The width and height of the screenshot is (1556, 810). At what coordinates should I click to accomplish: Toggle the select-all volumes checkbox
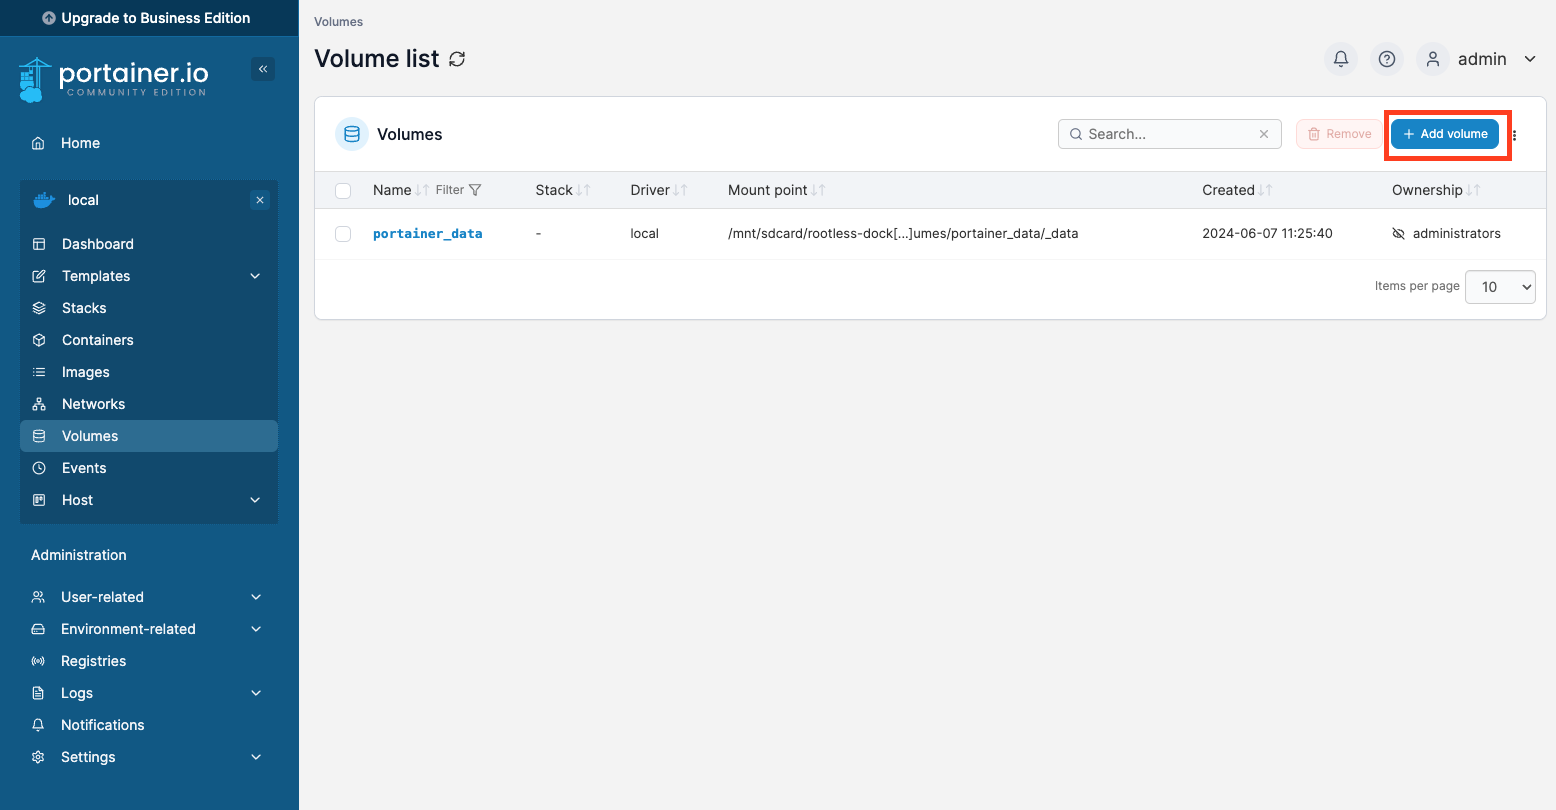point(343,190)
